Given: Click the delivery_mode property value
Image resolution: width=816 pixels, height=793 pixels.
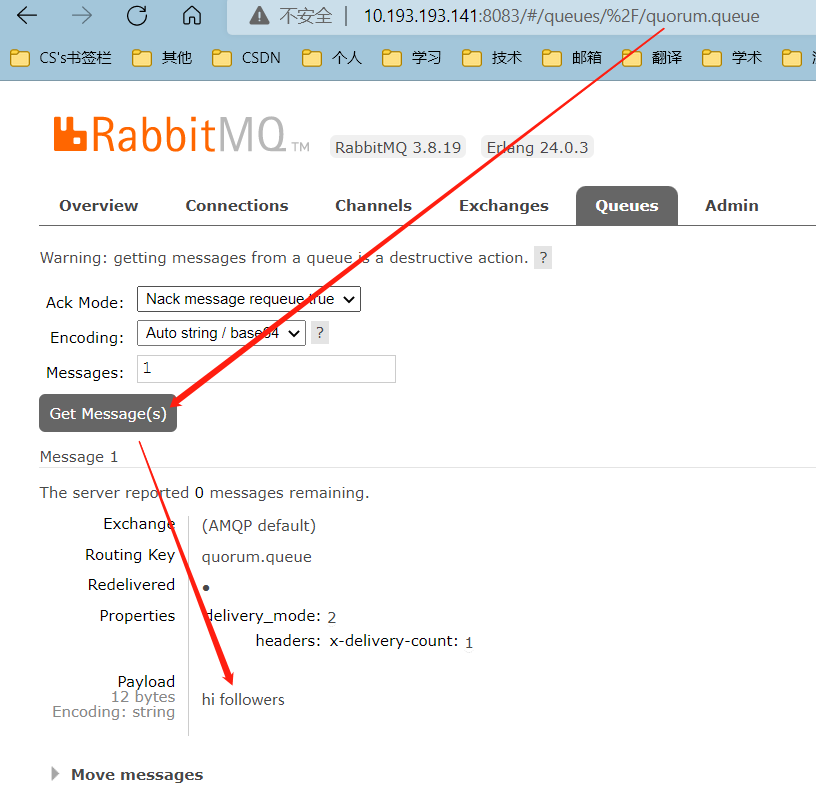Looking at the screenshot, I should (x=332, y=618).
